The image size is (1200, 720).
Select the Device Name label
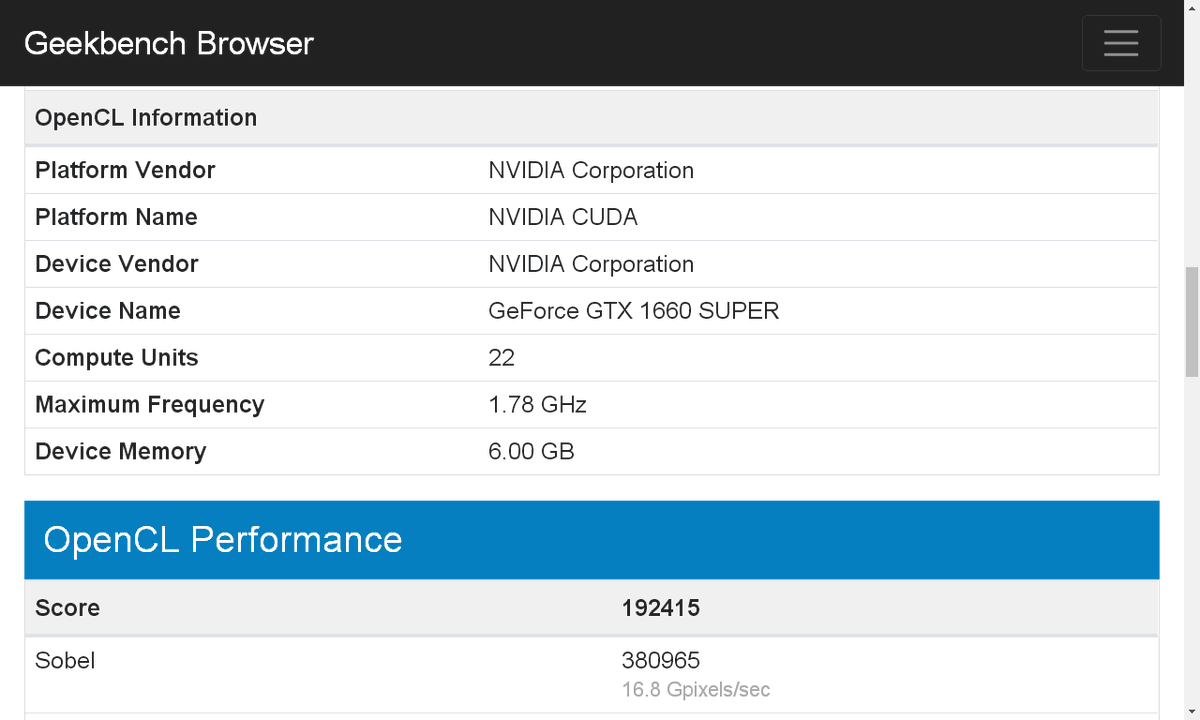pos(108,311)
